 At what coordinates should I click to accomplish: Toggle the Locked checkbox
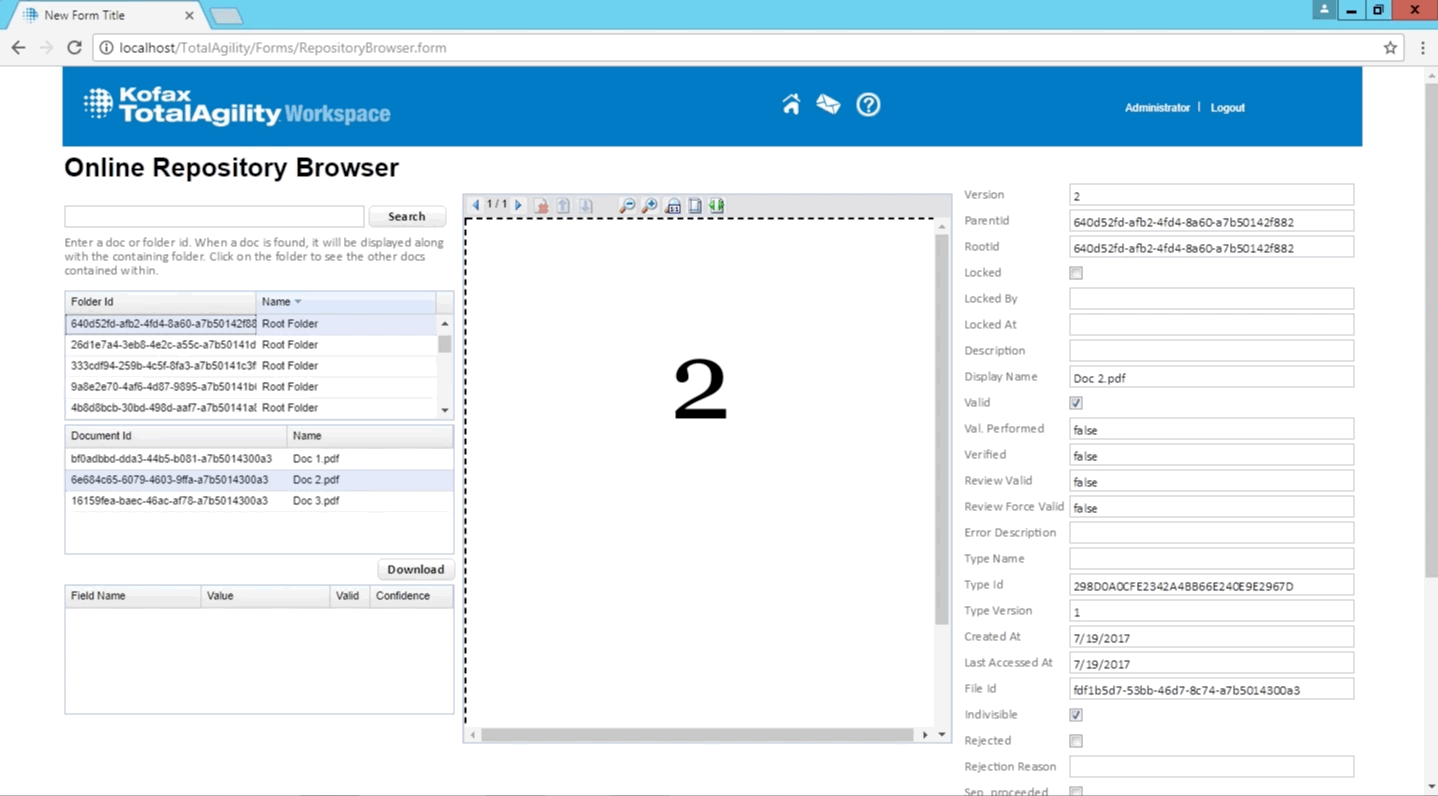(1076, 273)
